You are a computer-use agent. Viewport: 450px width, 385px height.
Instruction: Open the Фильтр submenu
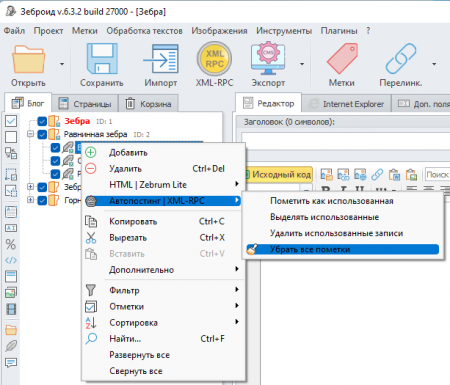162,290
